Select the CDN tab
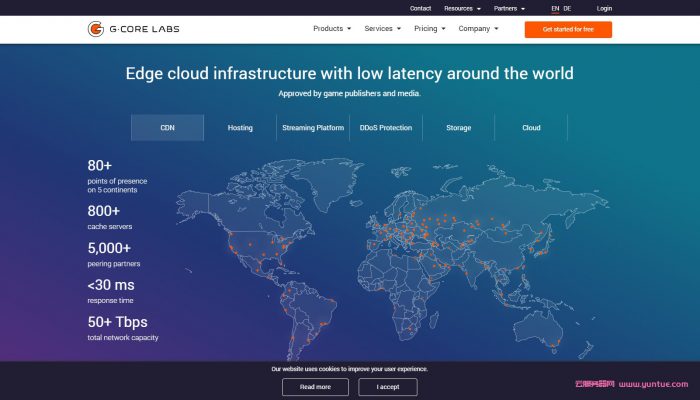This screenshot has height=400, width=700. (x=167, y=128)
